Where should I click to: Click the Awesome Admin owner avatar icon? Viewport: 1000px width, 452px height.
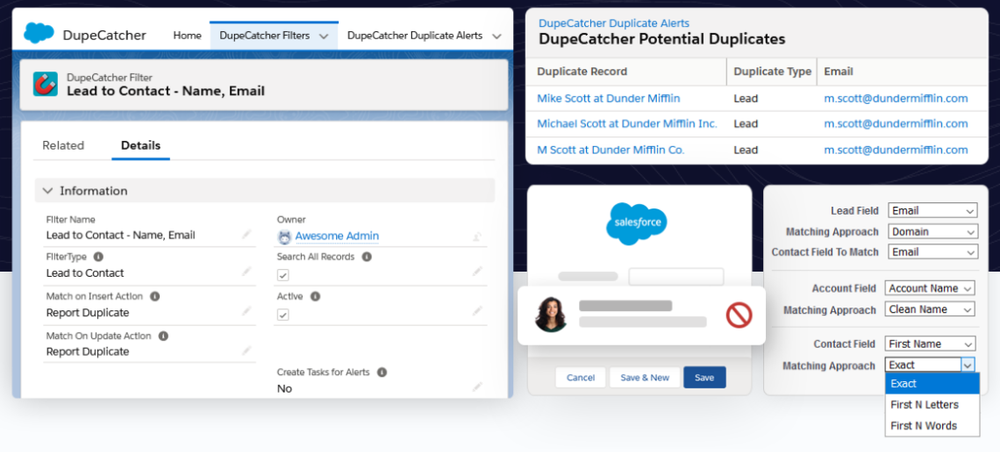[x=284, y=237]
